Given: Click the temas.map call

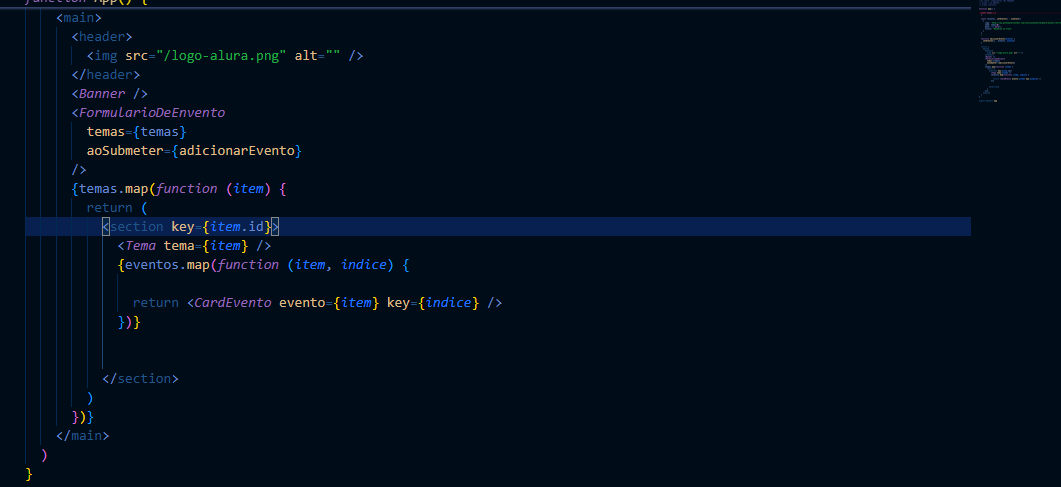Looking at the screenshot, I should point(113,188).
